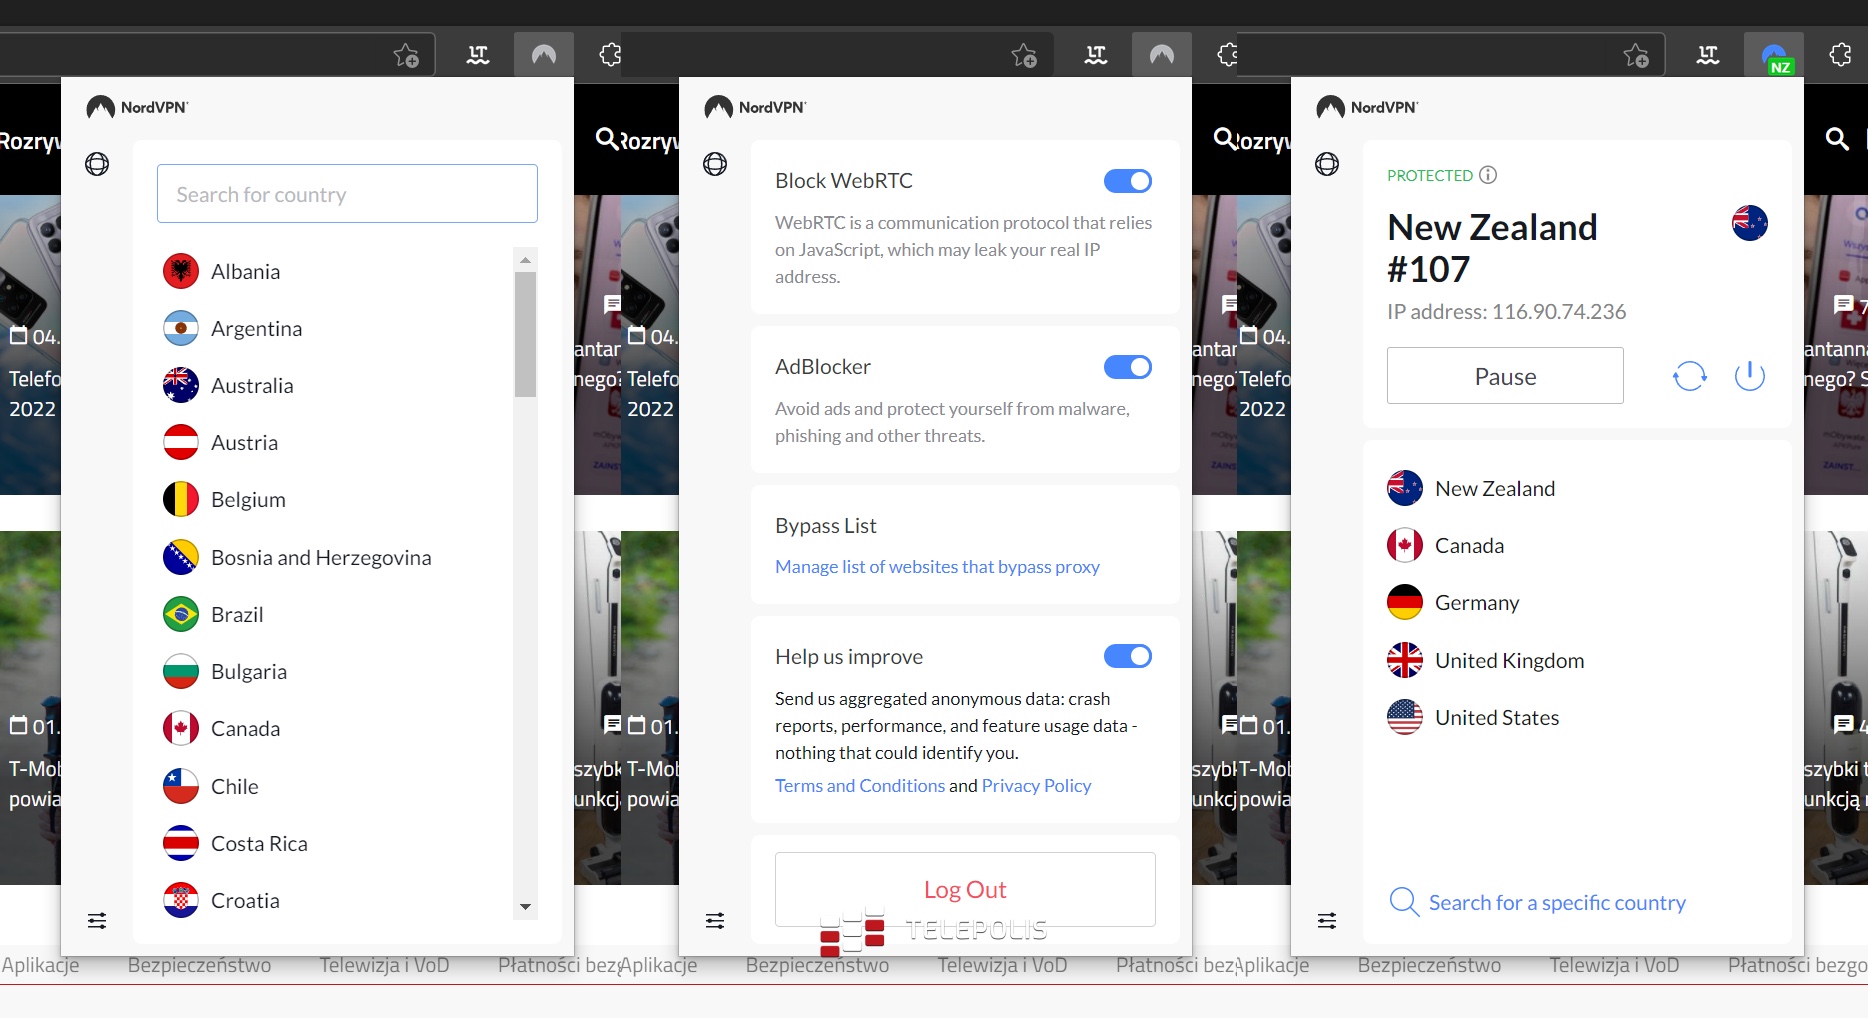
Task: Click the round New Zealand flag beside #107 heading
Action: coord(1749,223)
